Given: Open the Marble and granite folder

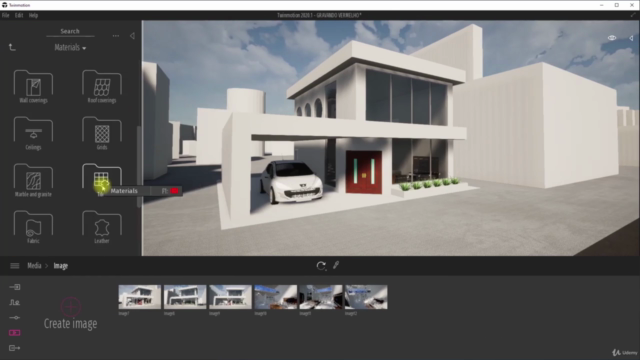Looking at the screenshot, I should point(33,180).
